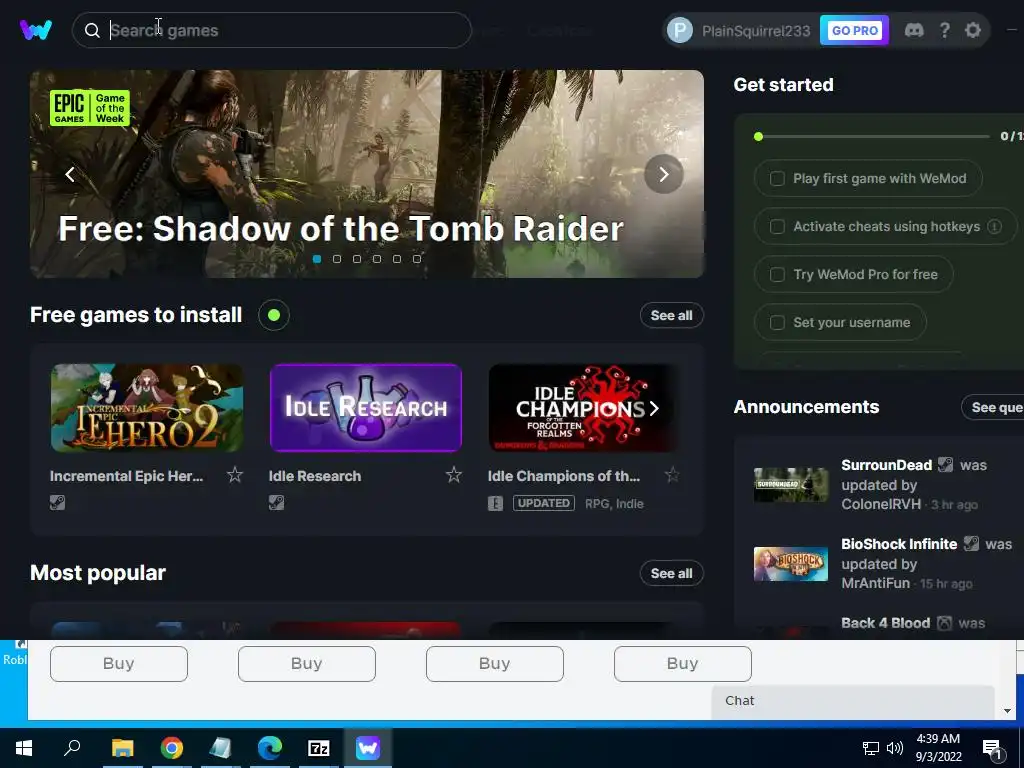Open File Explorer from taskbar

click(122, 748)
